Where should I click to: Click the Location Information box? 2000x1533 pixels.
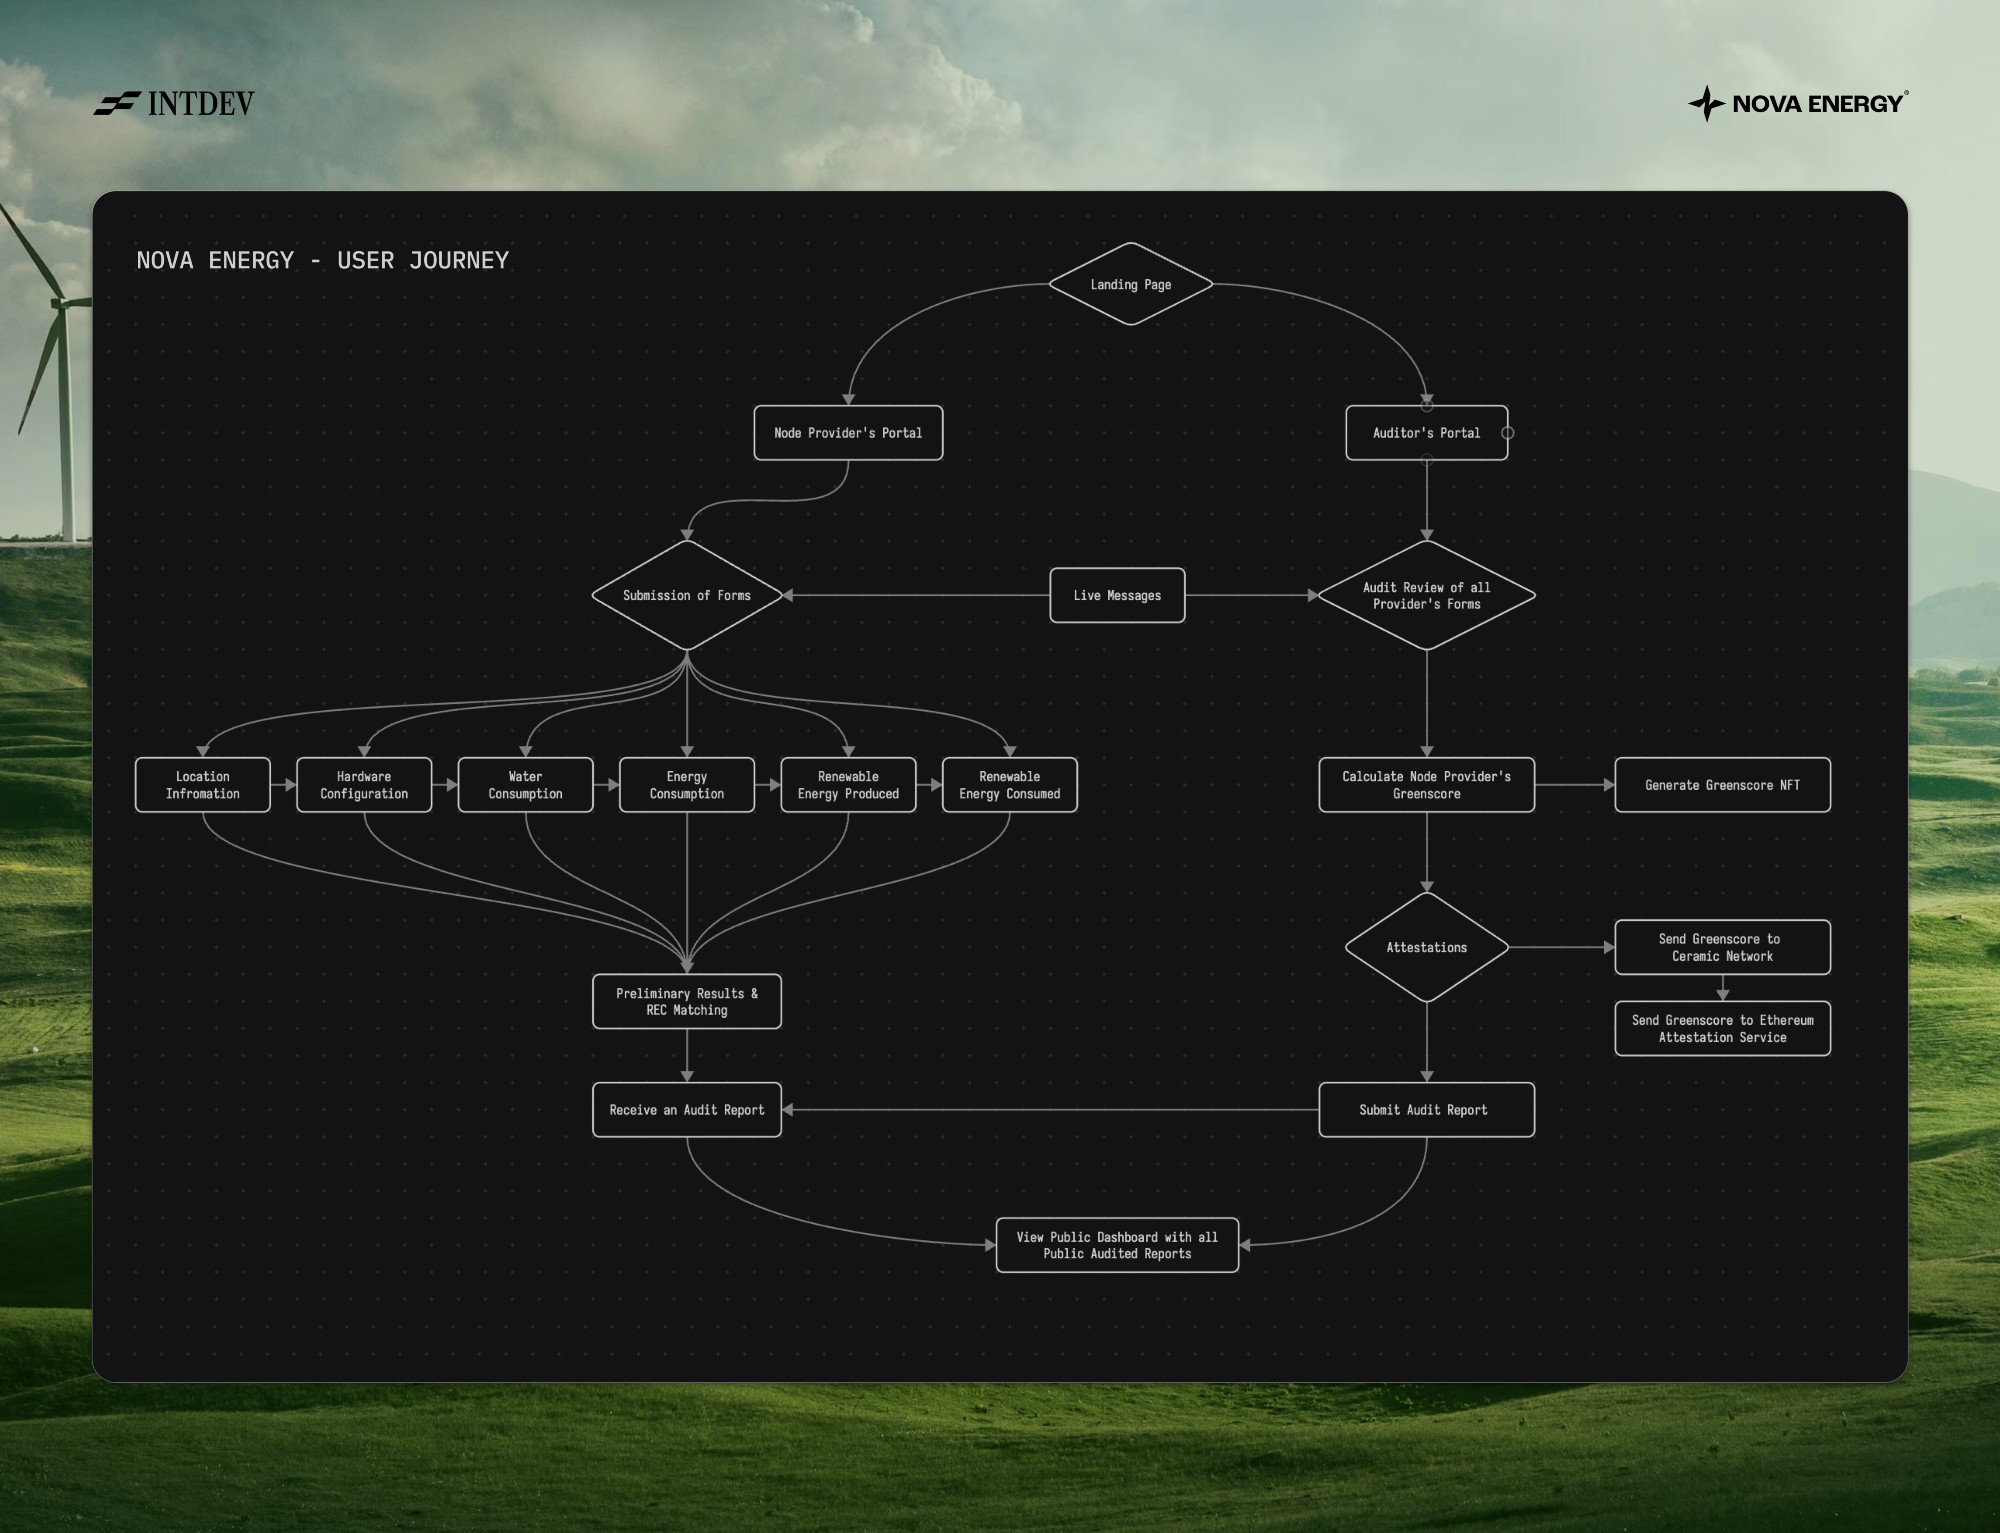point(202,785)
